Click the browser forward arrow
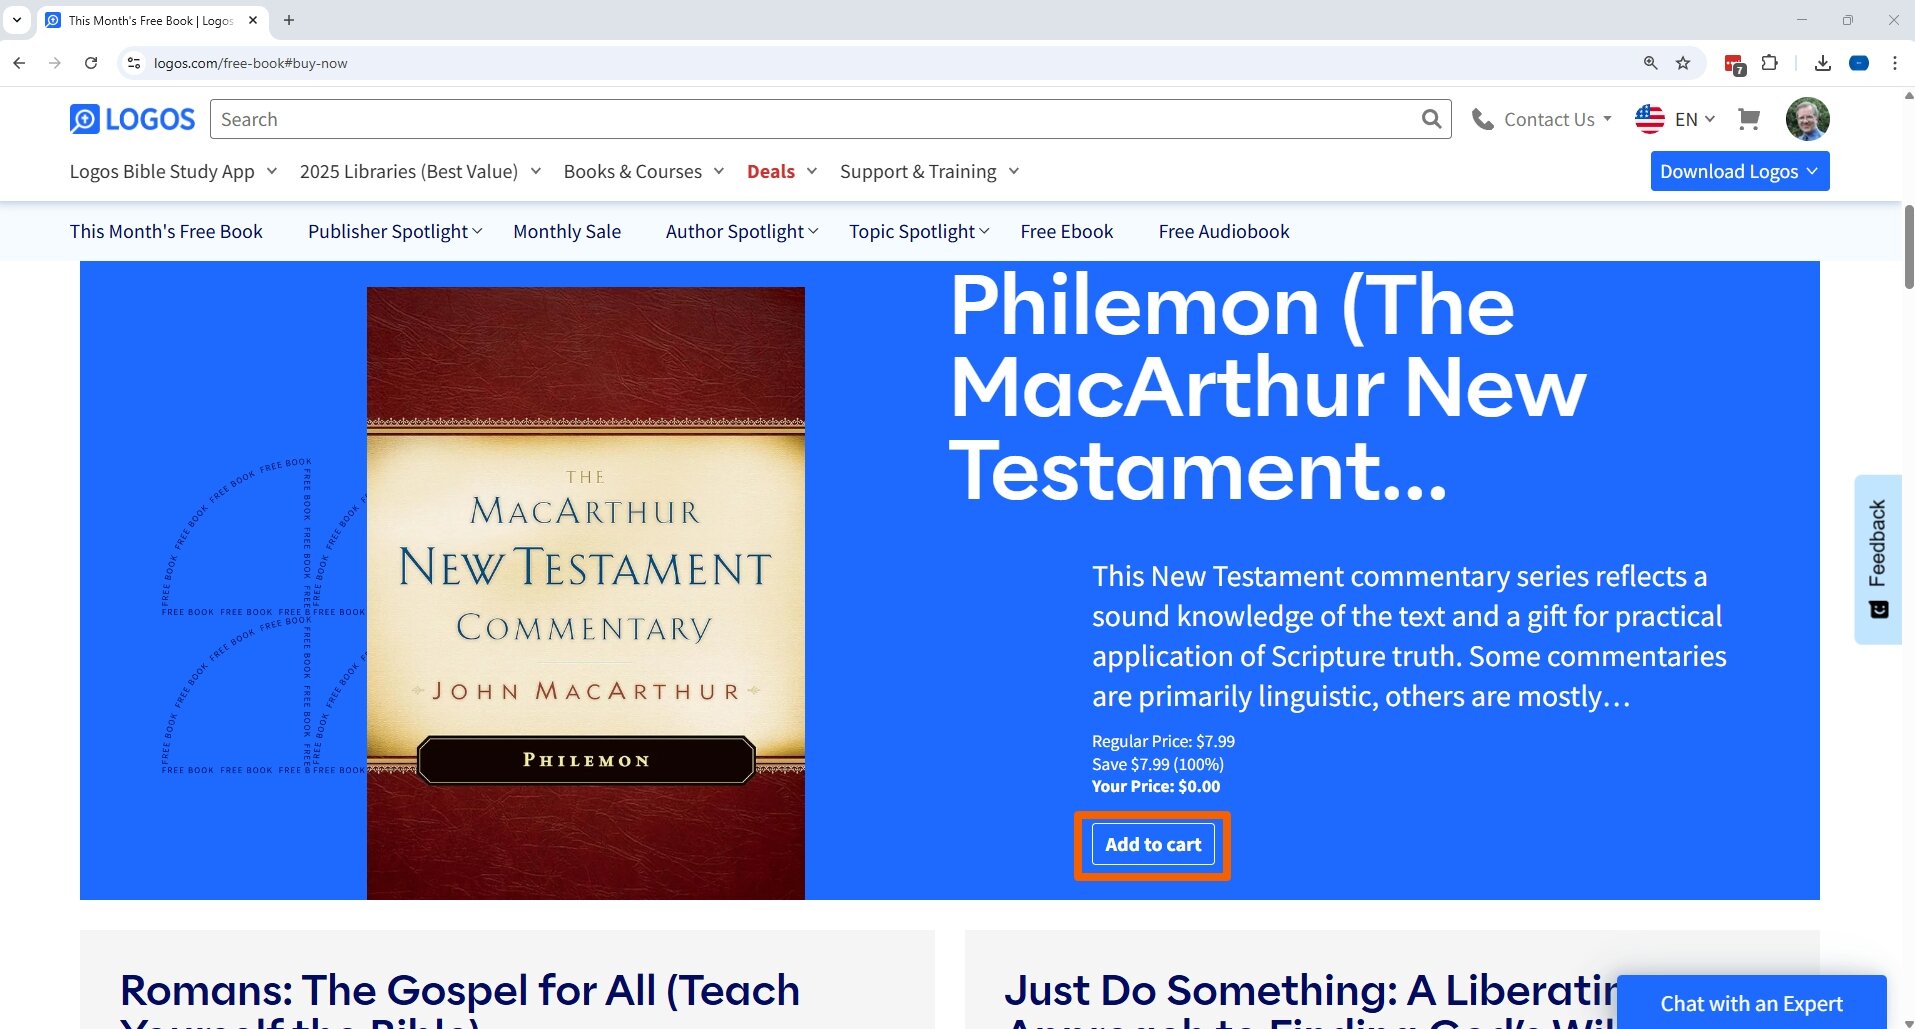This screenshot has height=1029, width=1915. pos(55,63)
